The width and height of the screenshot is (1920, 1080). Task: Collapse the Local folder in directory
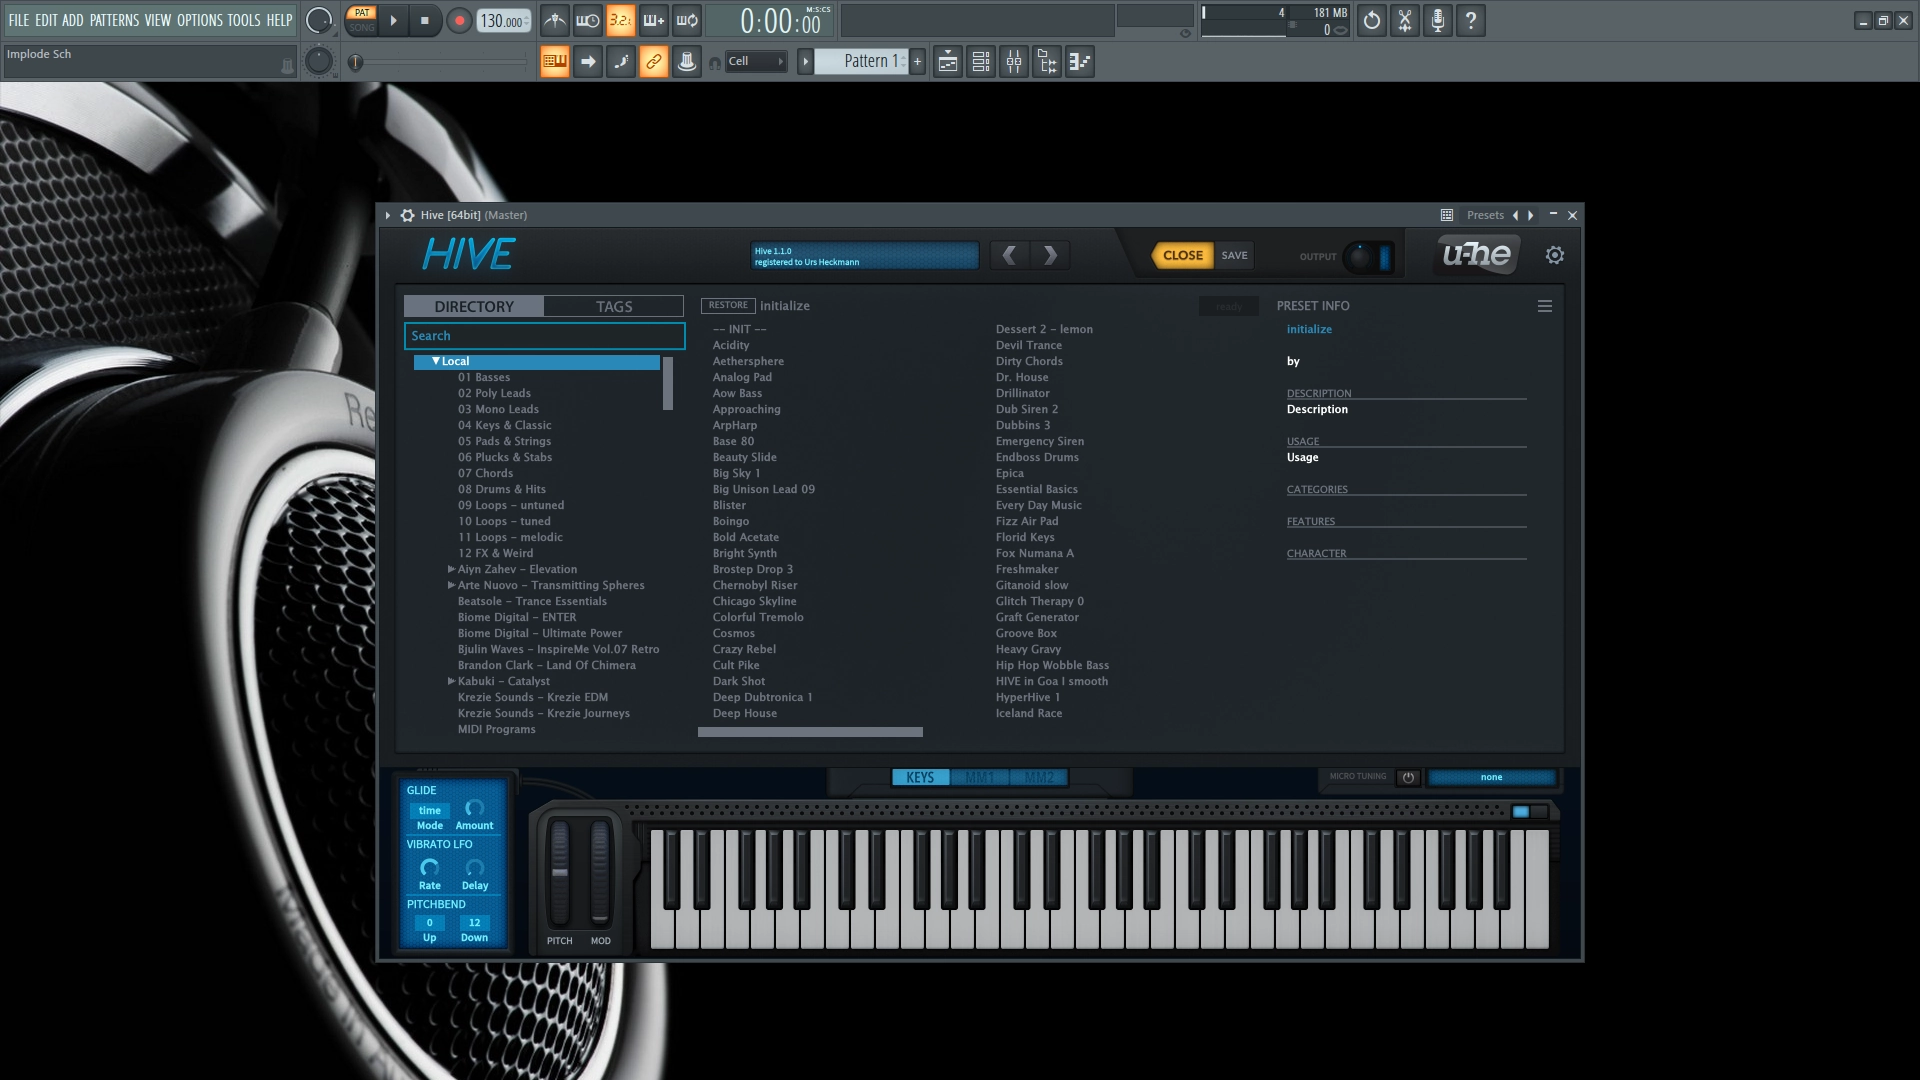436,361
